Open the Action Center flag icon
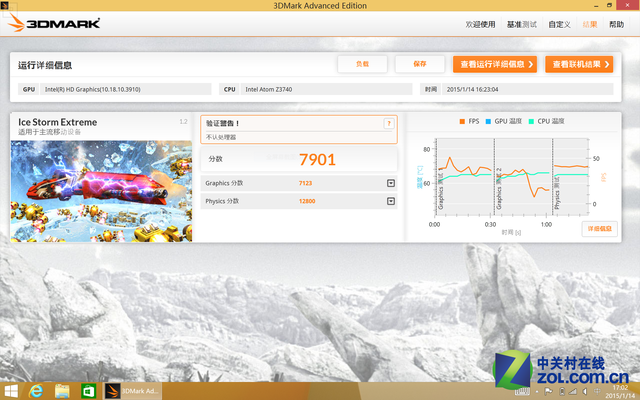The height and width of the screenshot is (400, 640). click(x=549, y=391)
